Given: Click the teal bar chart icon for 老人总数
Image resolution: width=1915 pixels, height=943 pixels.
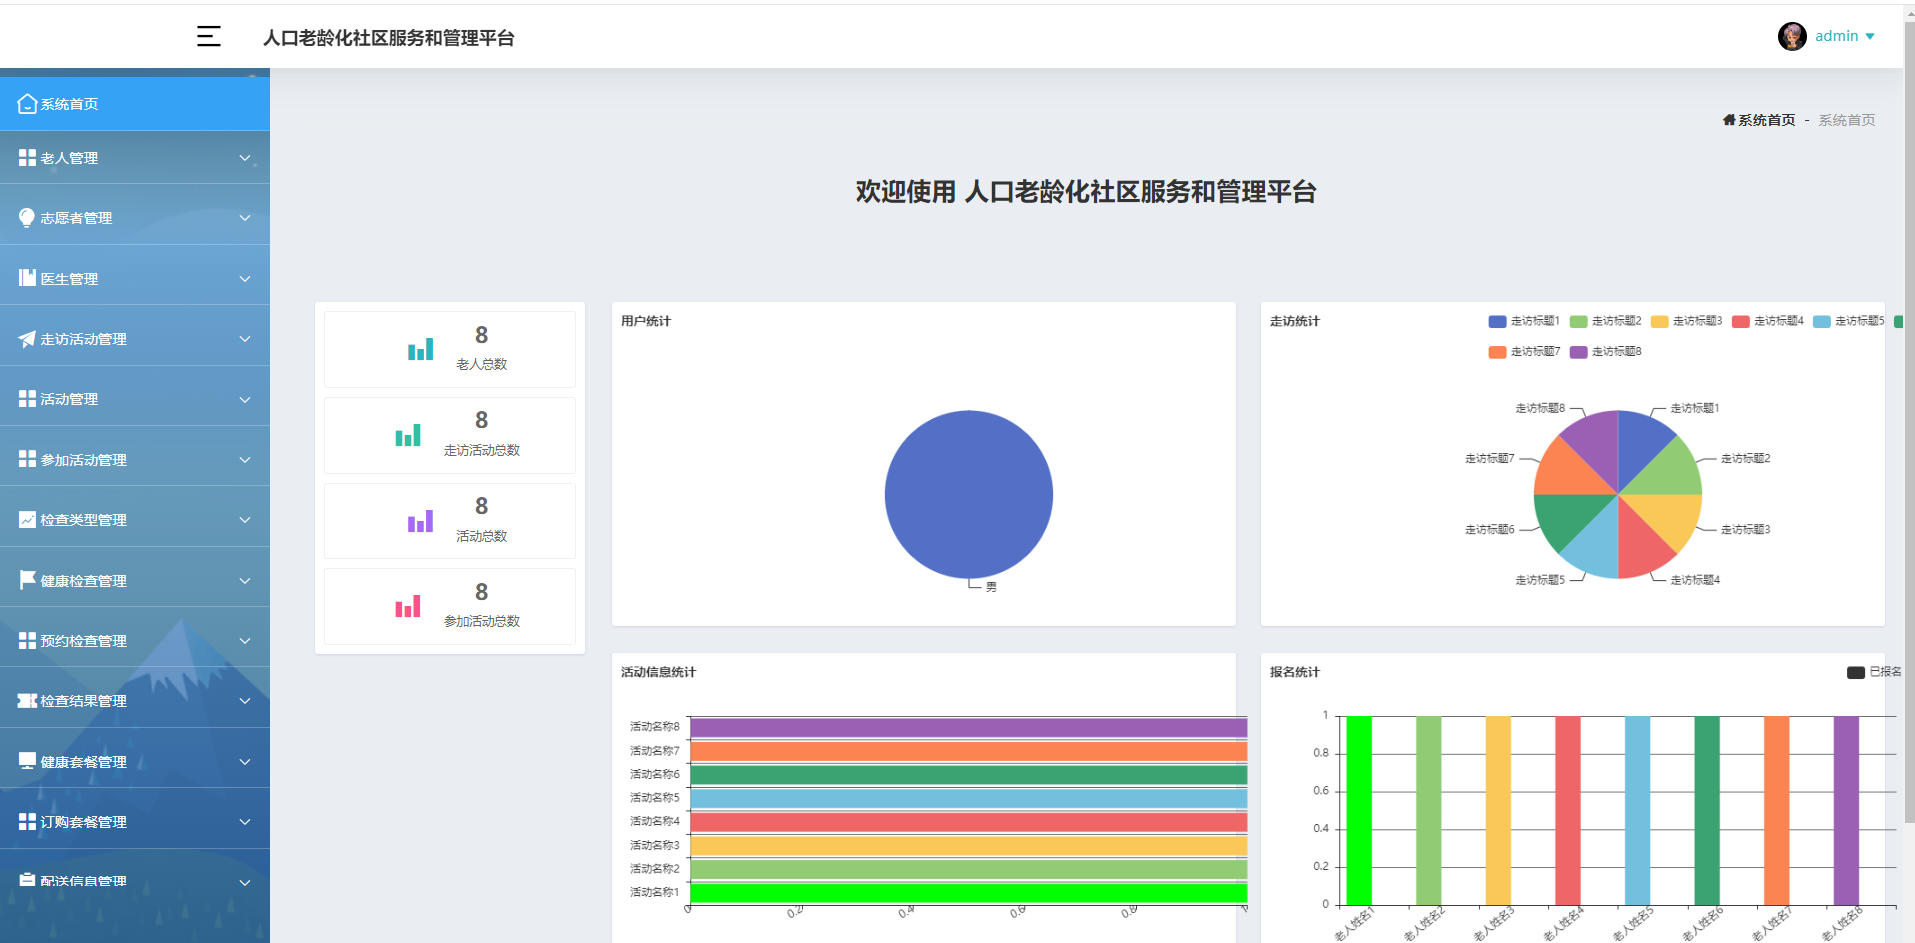Looking at the screenshot, I should click(x=421, y=349).
